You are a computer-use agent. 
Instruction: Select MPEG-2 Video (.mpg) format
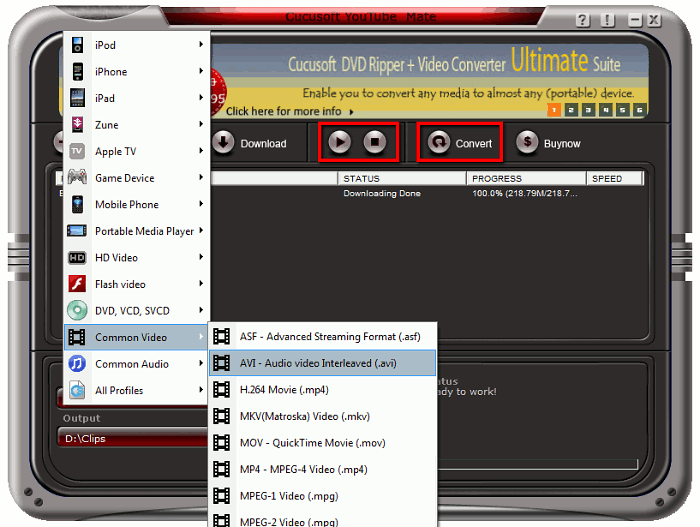point(322,521)
